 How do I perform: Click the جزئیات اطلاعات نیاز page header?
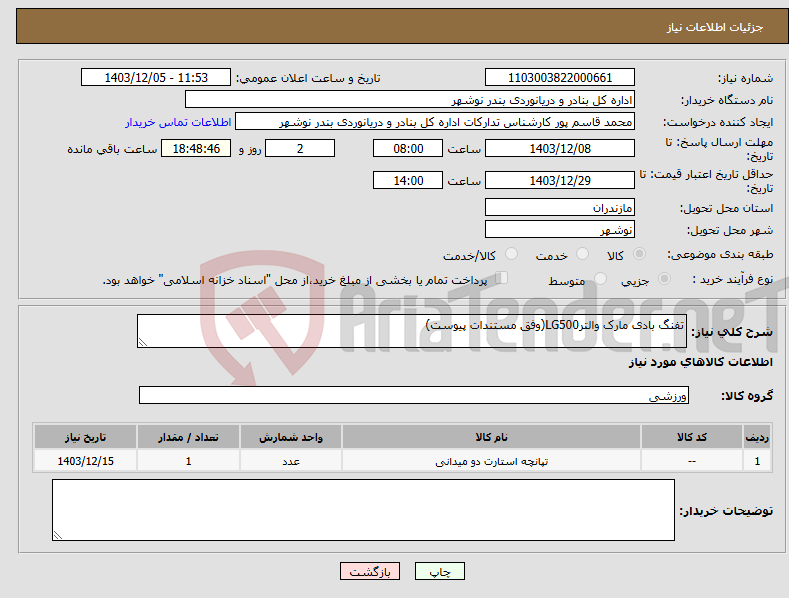pos(715,27)
